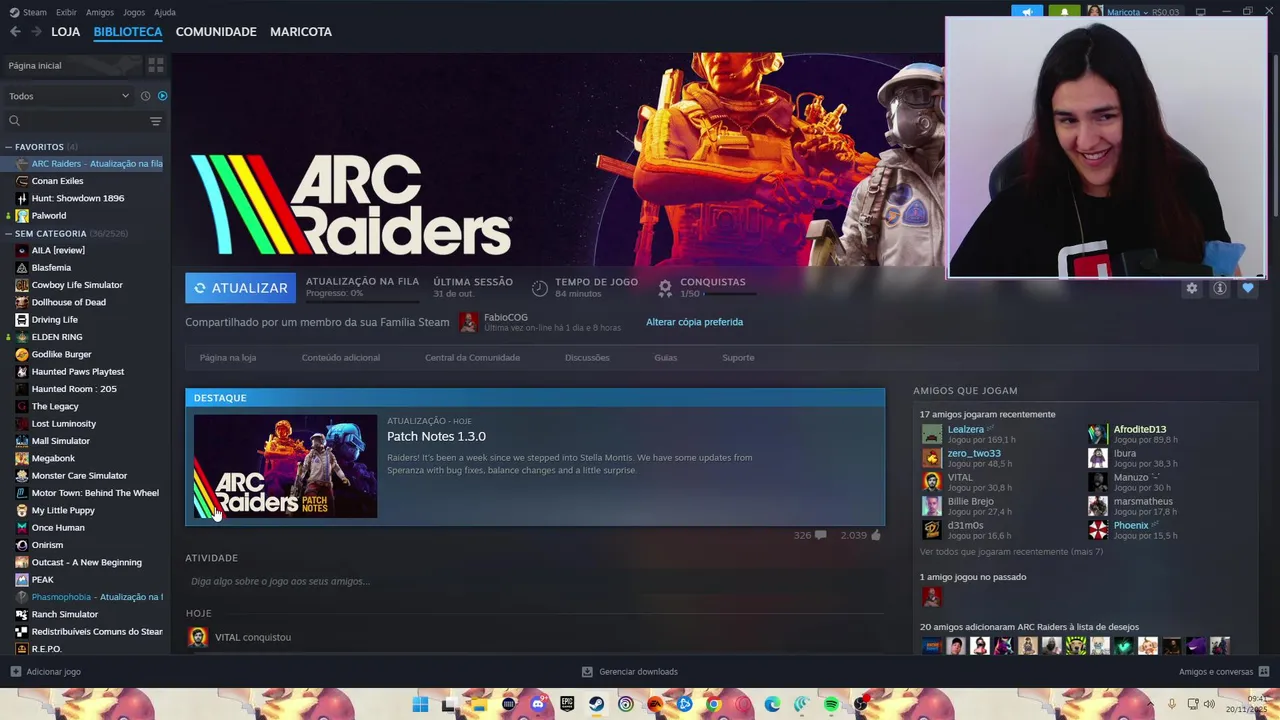Open Discord from the taskbar
1280x720 pixels.
538,705
